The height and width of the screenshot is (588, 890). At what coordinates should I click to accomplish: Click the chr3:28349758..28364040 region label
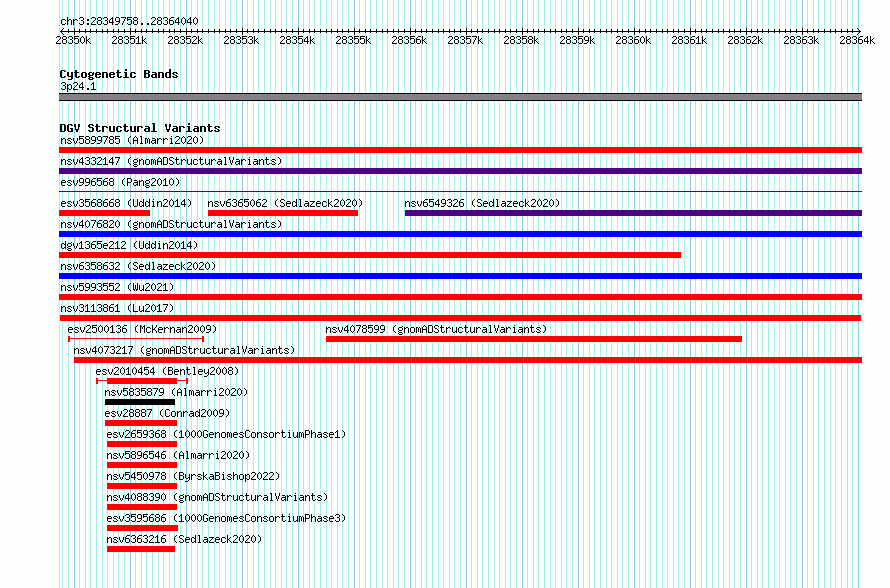(129, 22)
